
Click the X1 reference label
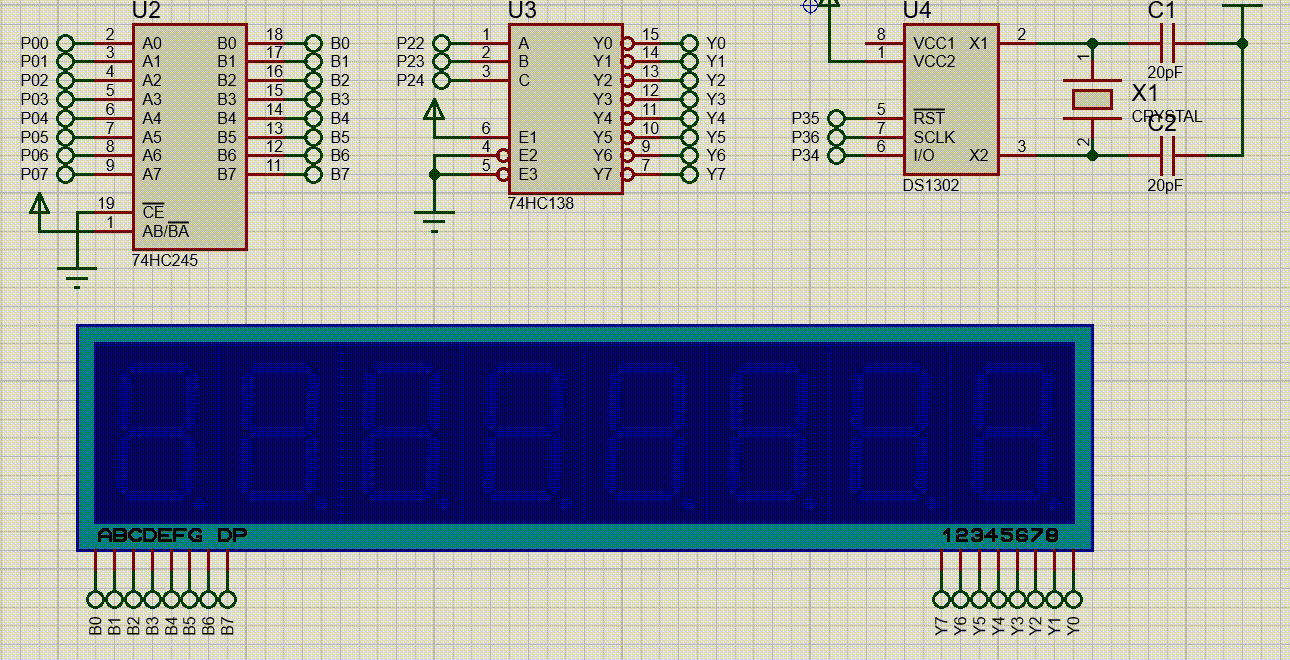pos(1146,93)
